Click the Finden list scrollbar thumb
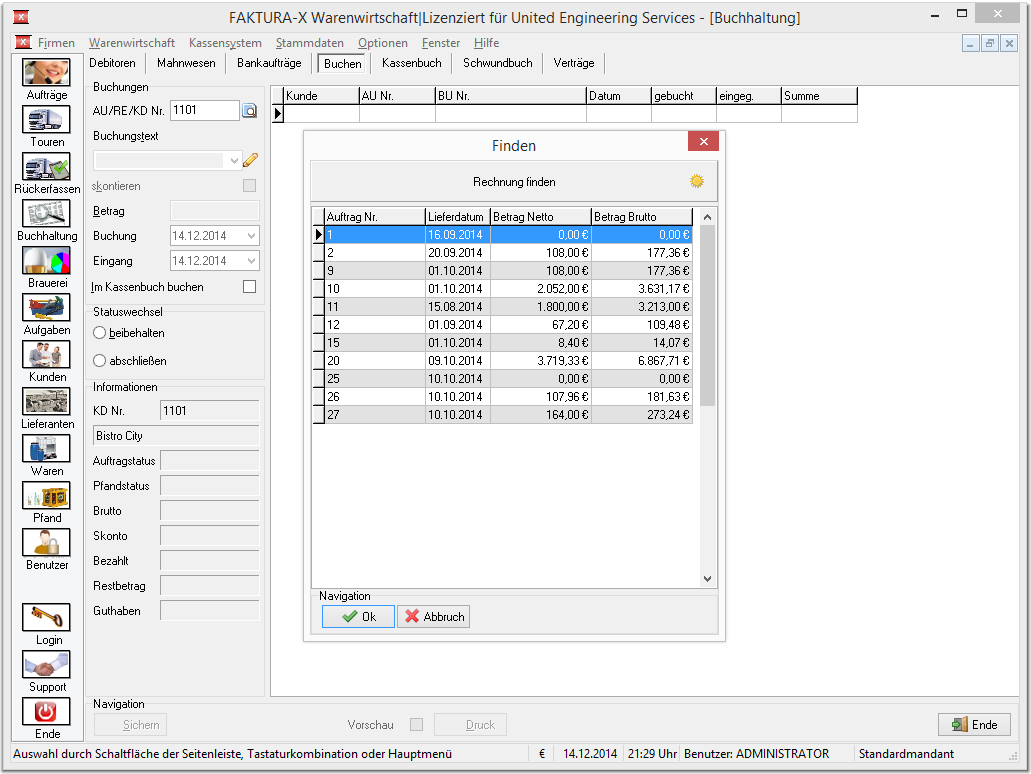This screenshot has width=1031, height=774. (x=707, y=316)
